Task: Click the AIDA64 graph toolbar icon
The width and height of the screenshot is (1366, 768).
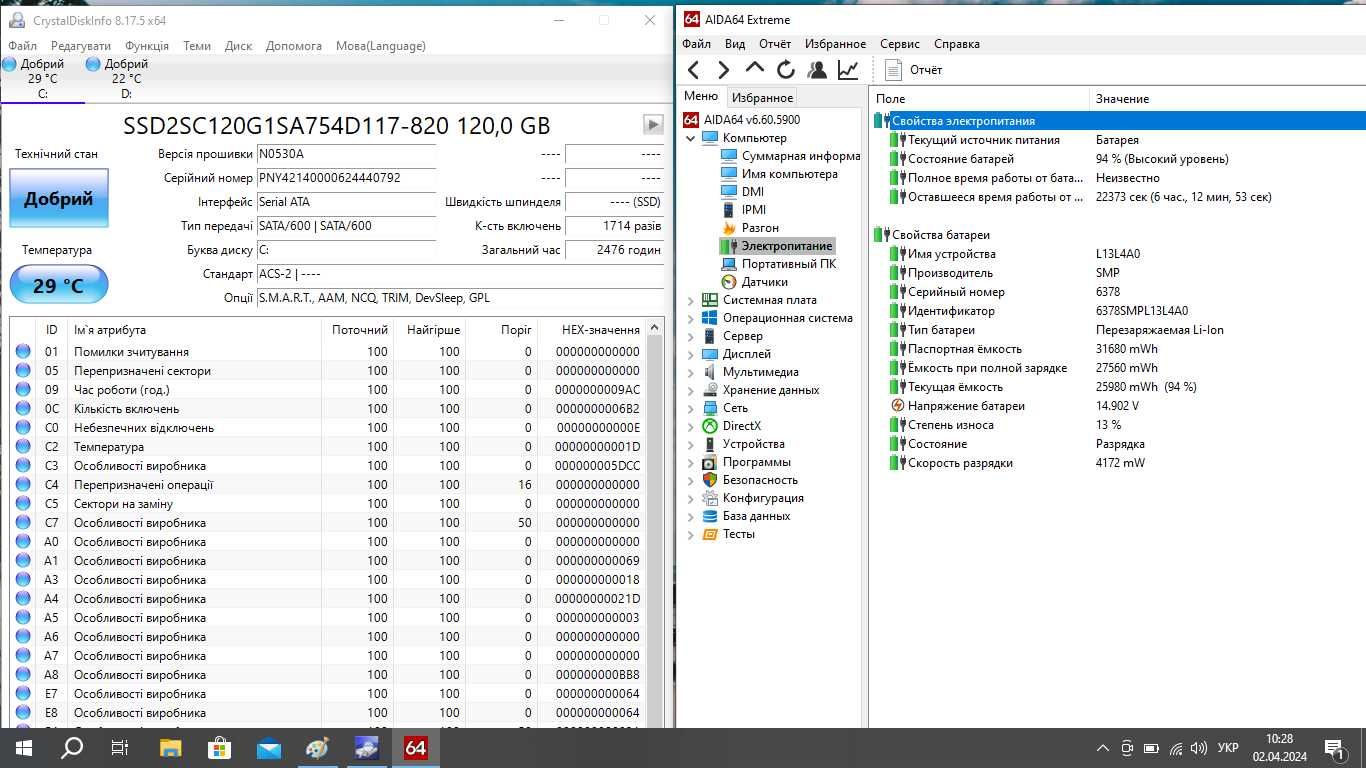Action: [x=848, y=69]
